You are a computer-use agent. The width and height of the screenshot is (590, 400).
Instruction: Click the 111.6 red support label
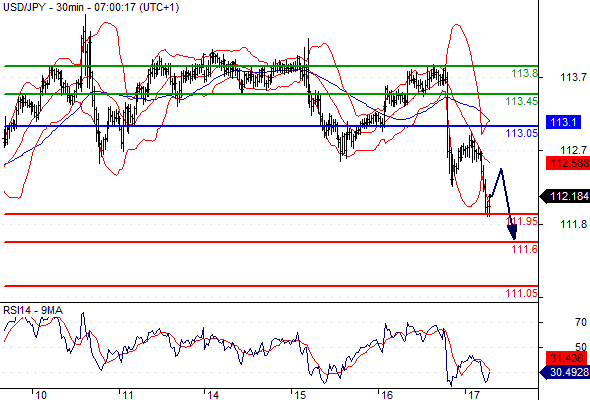pyautogui.click(x=525, y=249)
